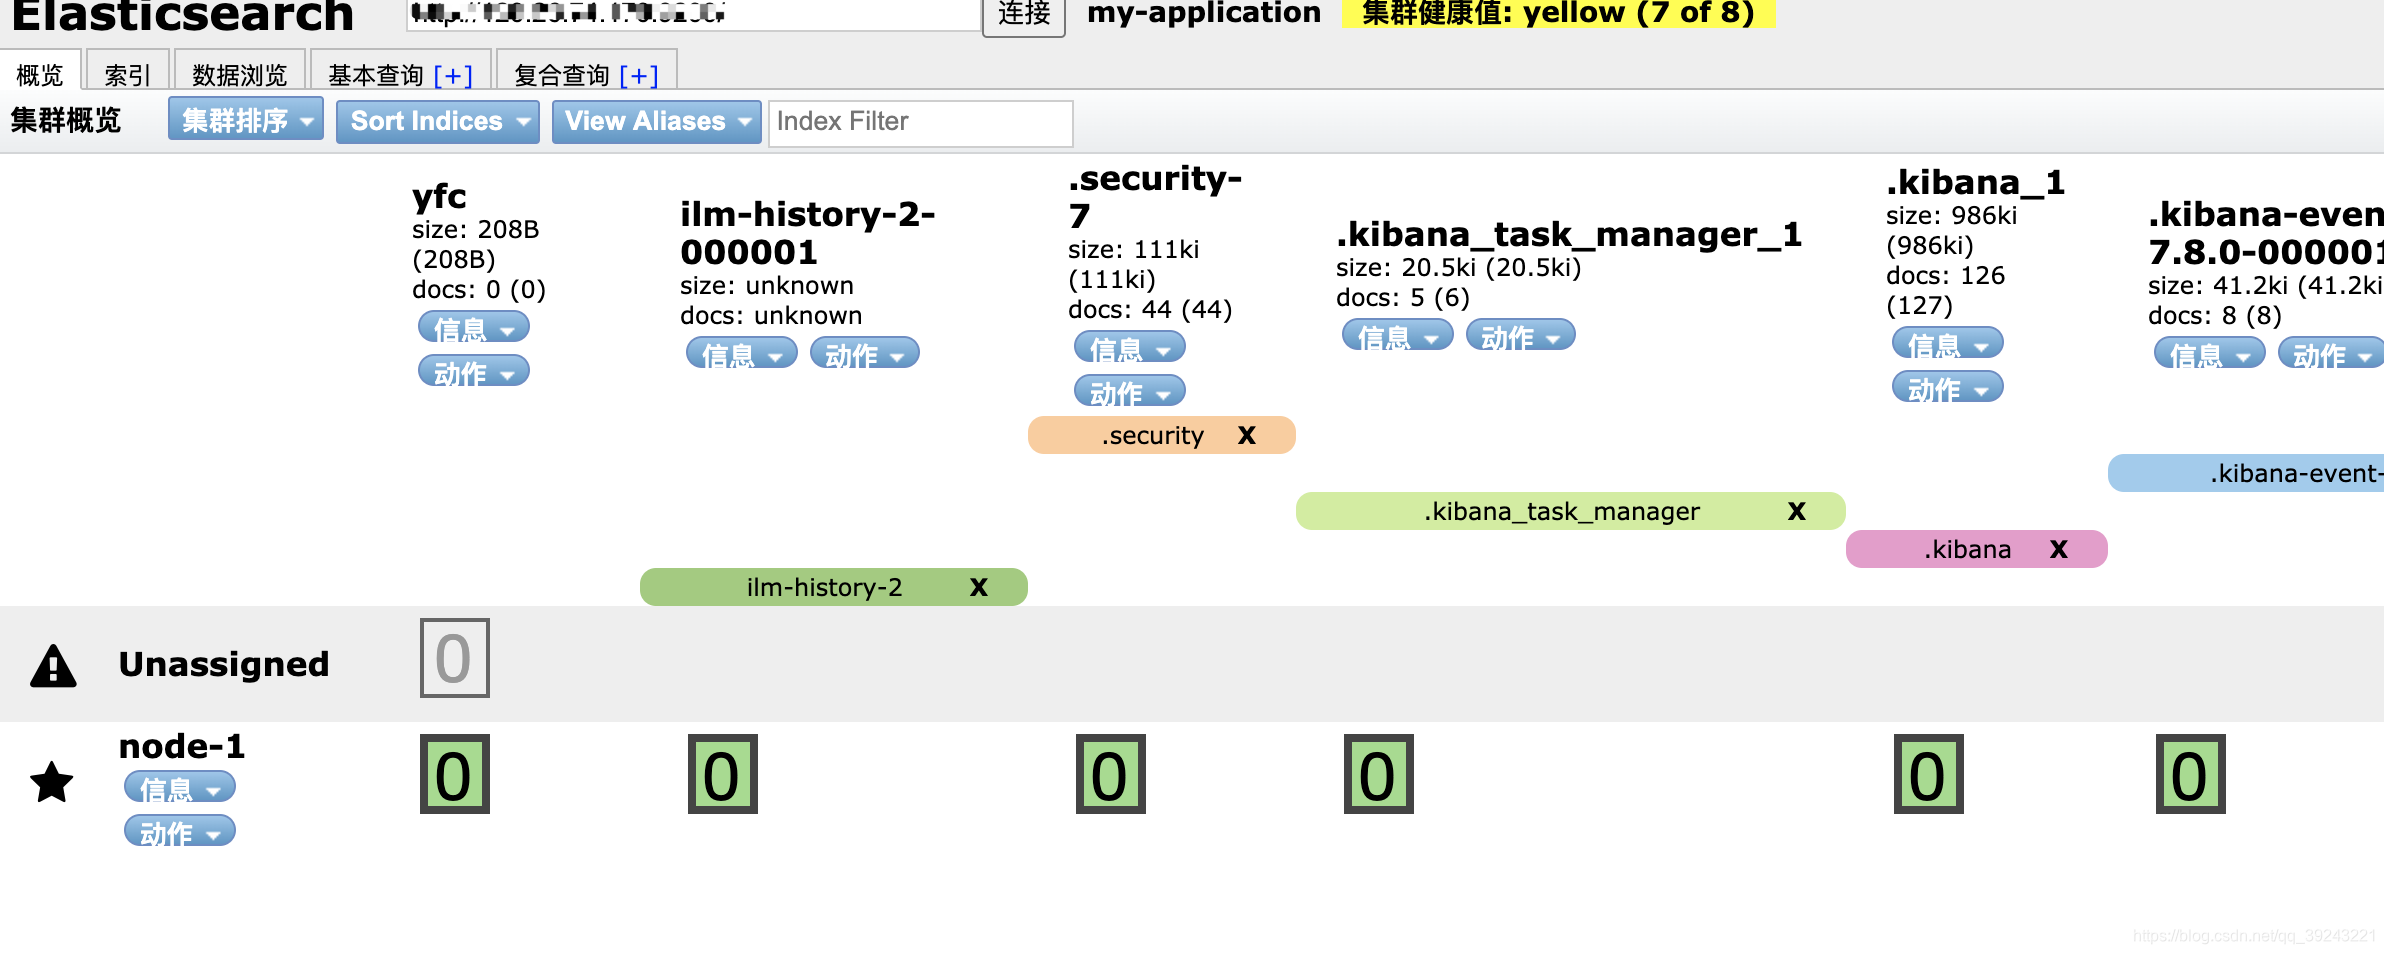Dismiss the .security alias badge X

1246,434
